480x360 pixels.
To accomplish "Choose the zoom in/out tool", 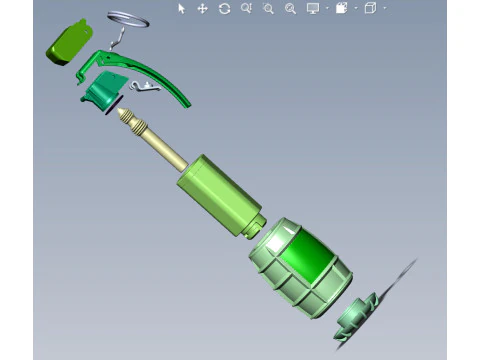I will [x=246, y=8].
